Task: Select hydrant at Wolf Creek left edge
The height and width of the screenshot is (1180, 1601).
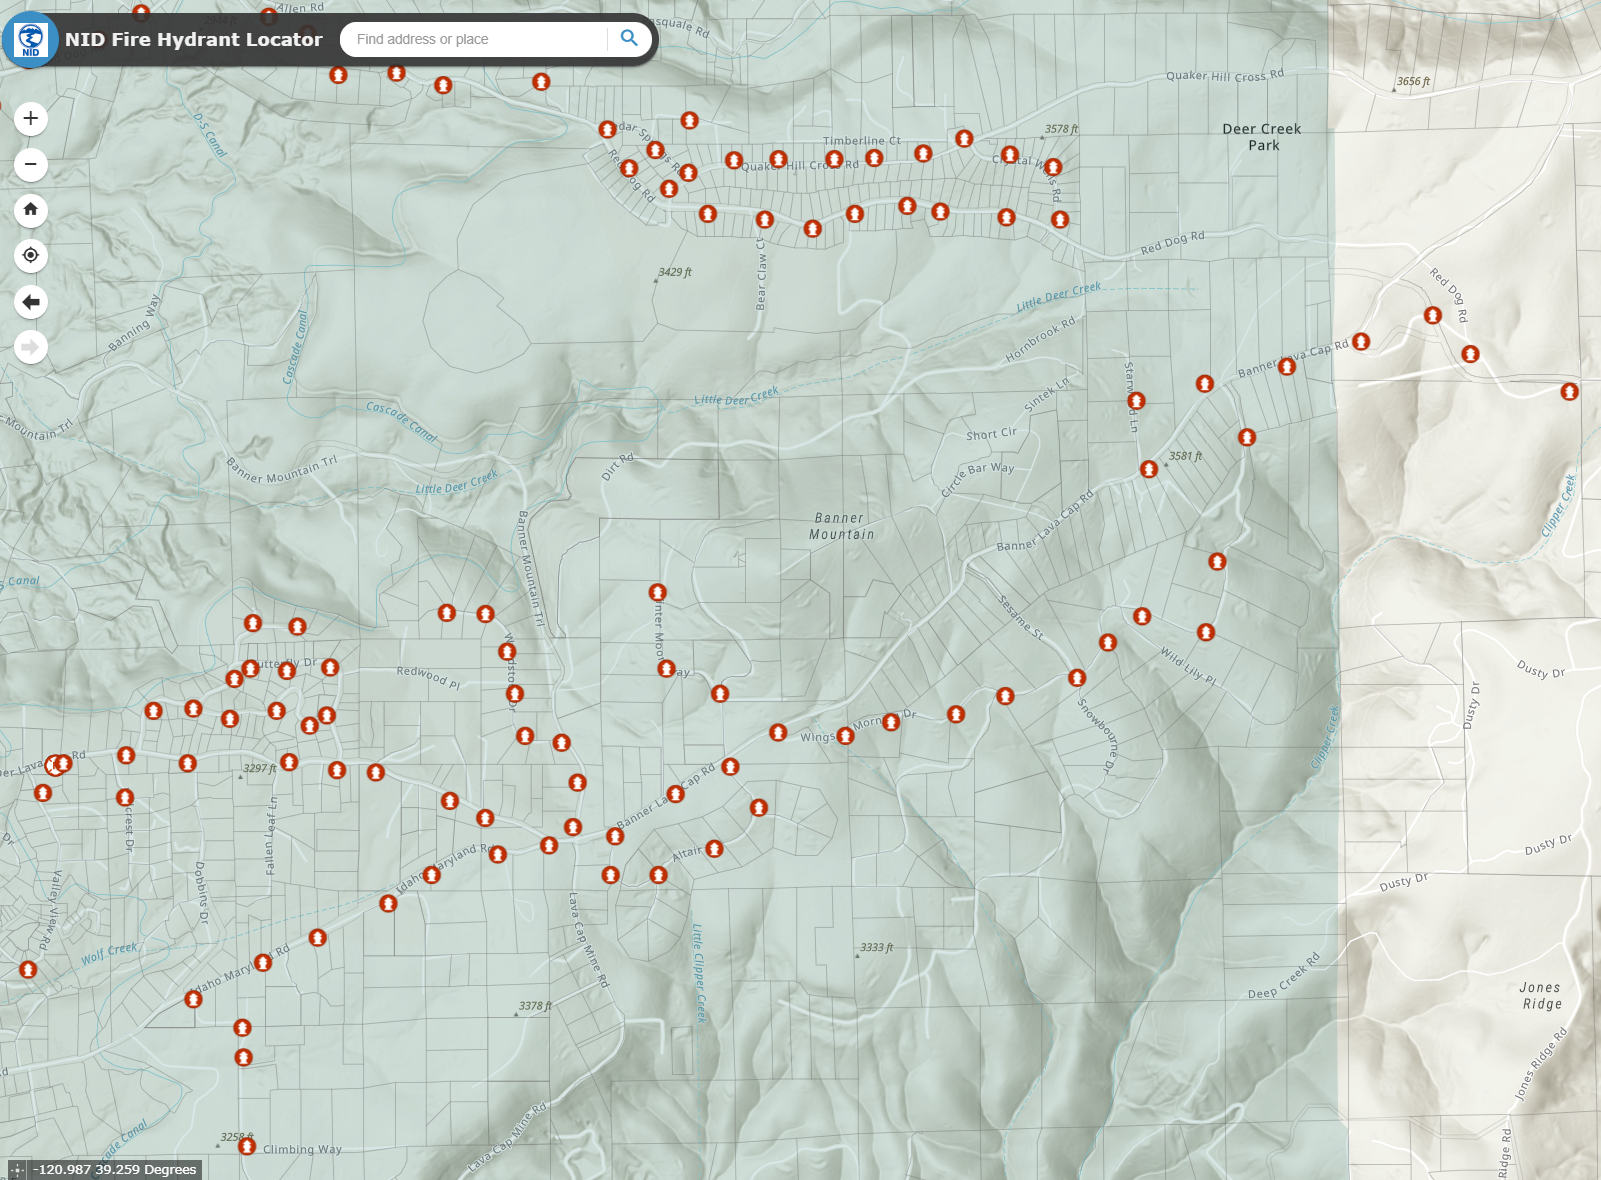Action: 28,969
